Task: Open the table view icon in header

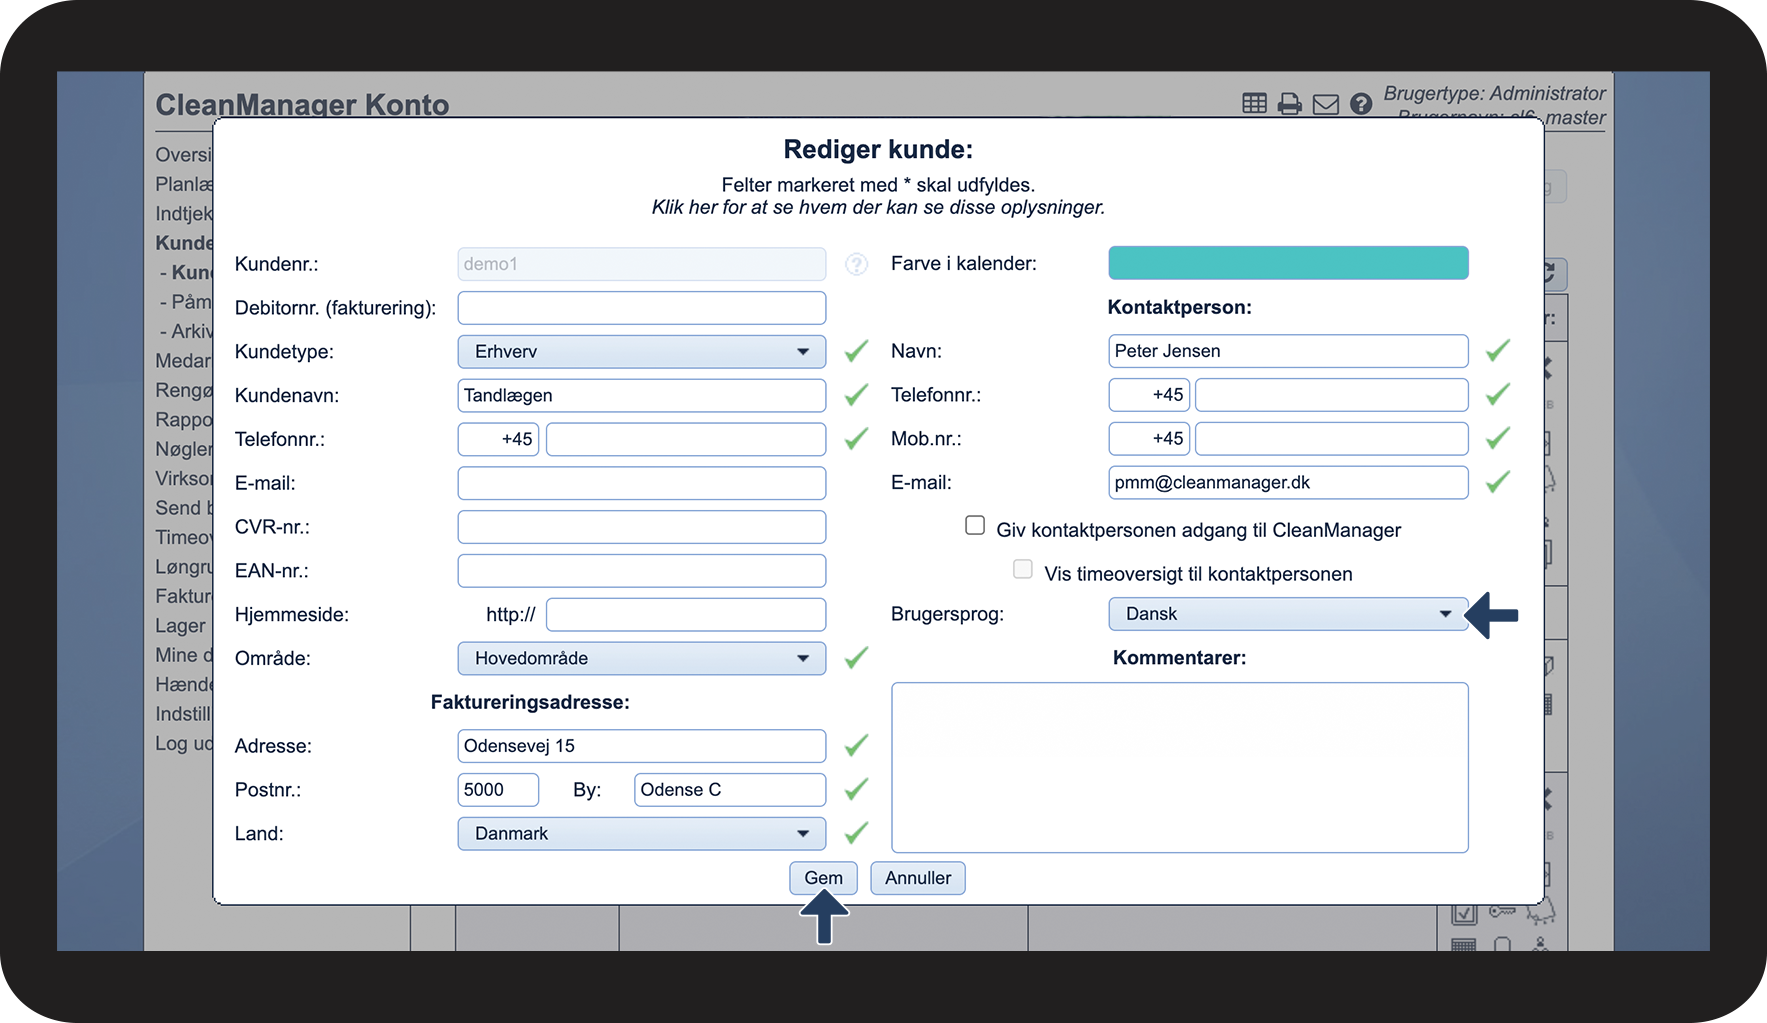Action: [1254, 103]
